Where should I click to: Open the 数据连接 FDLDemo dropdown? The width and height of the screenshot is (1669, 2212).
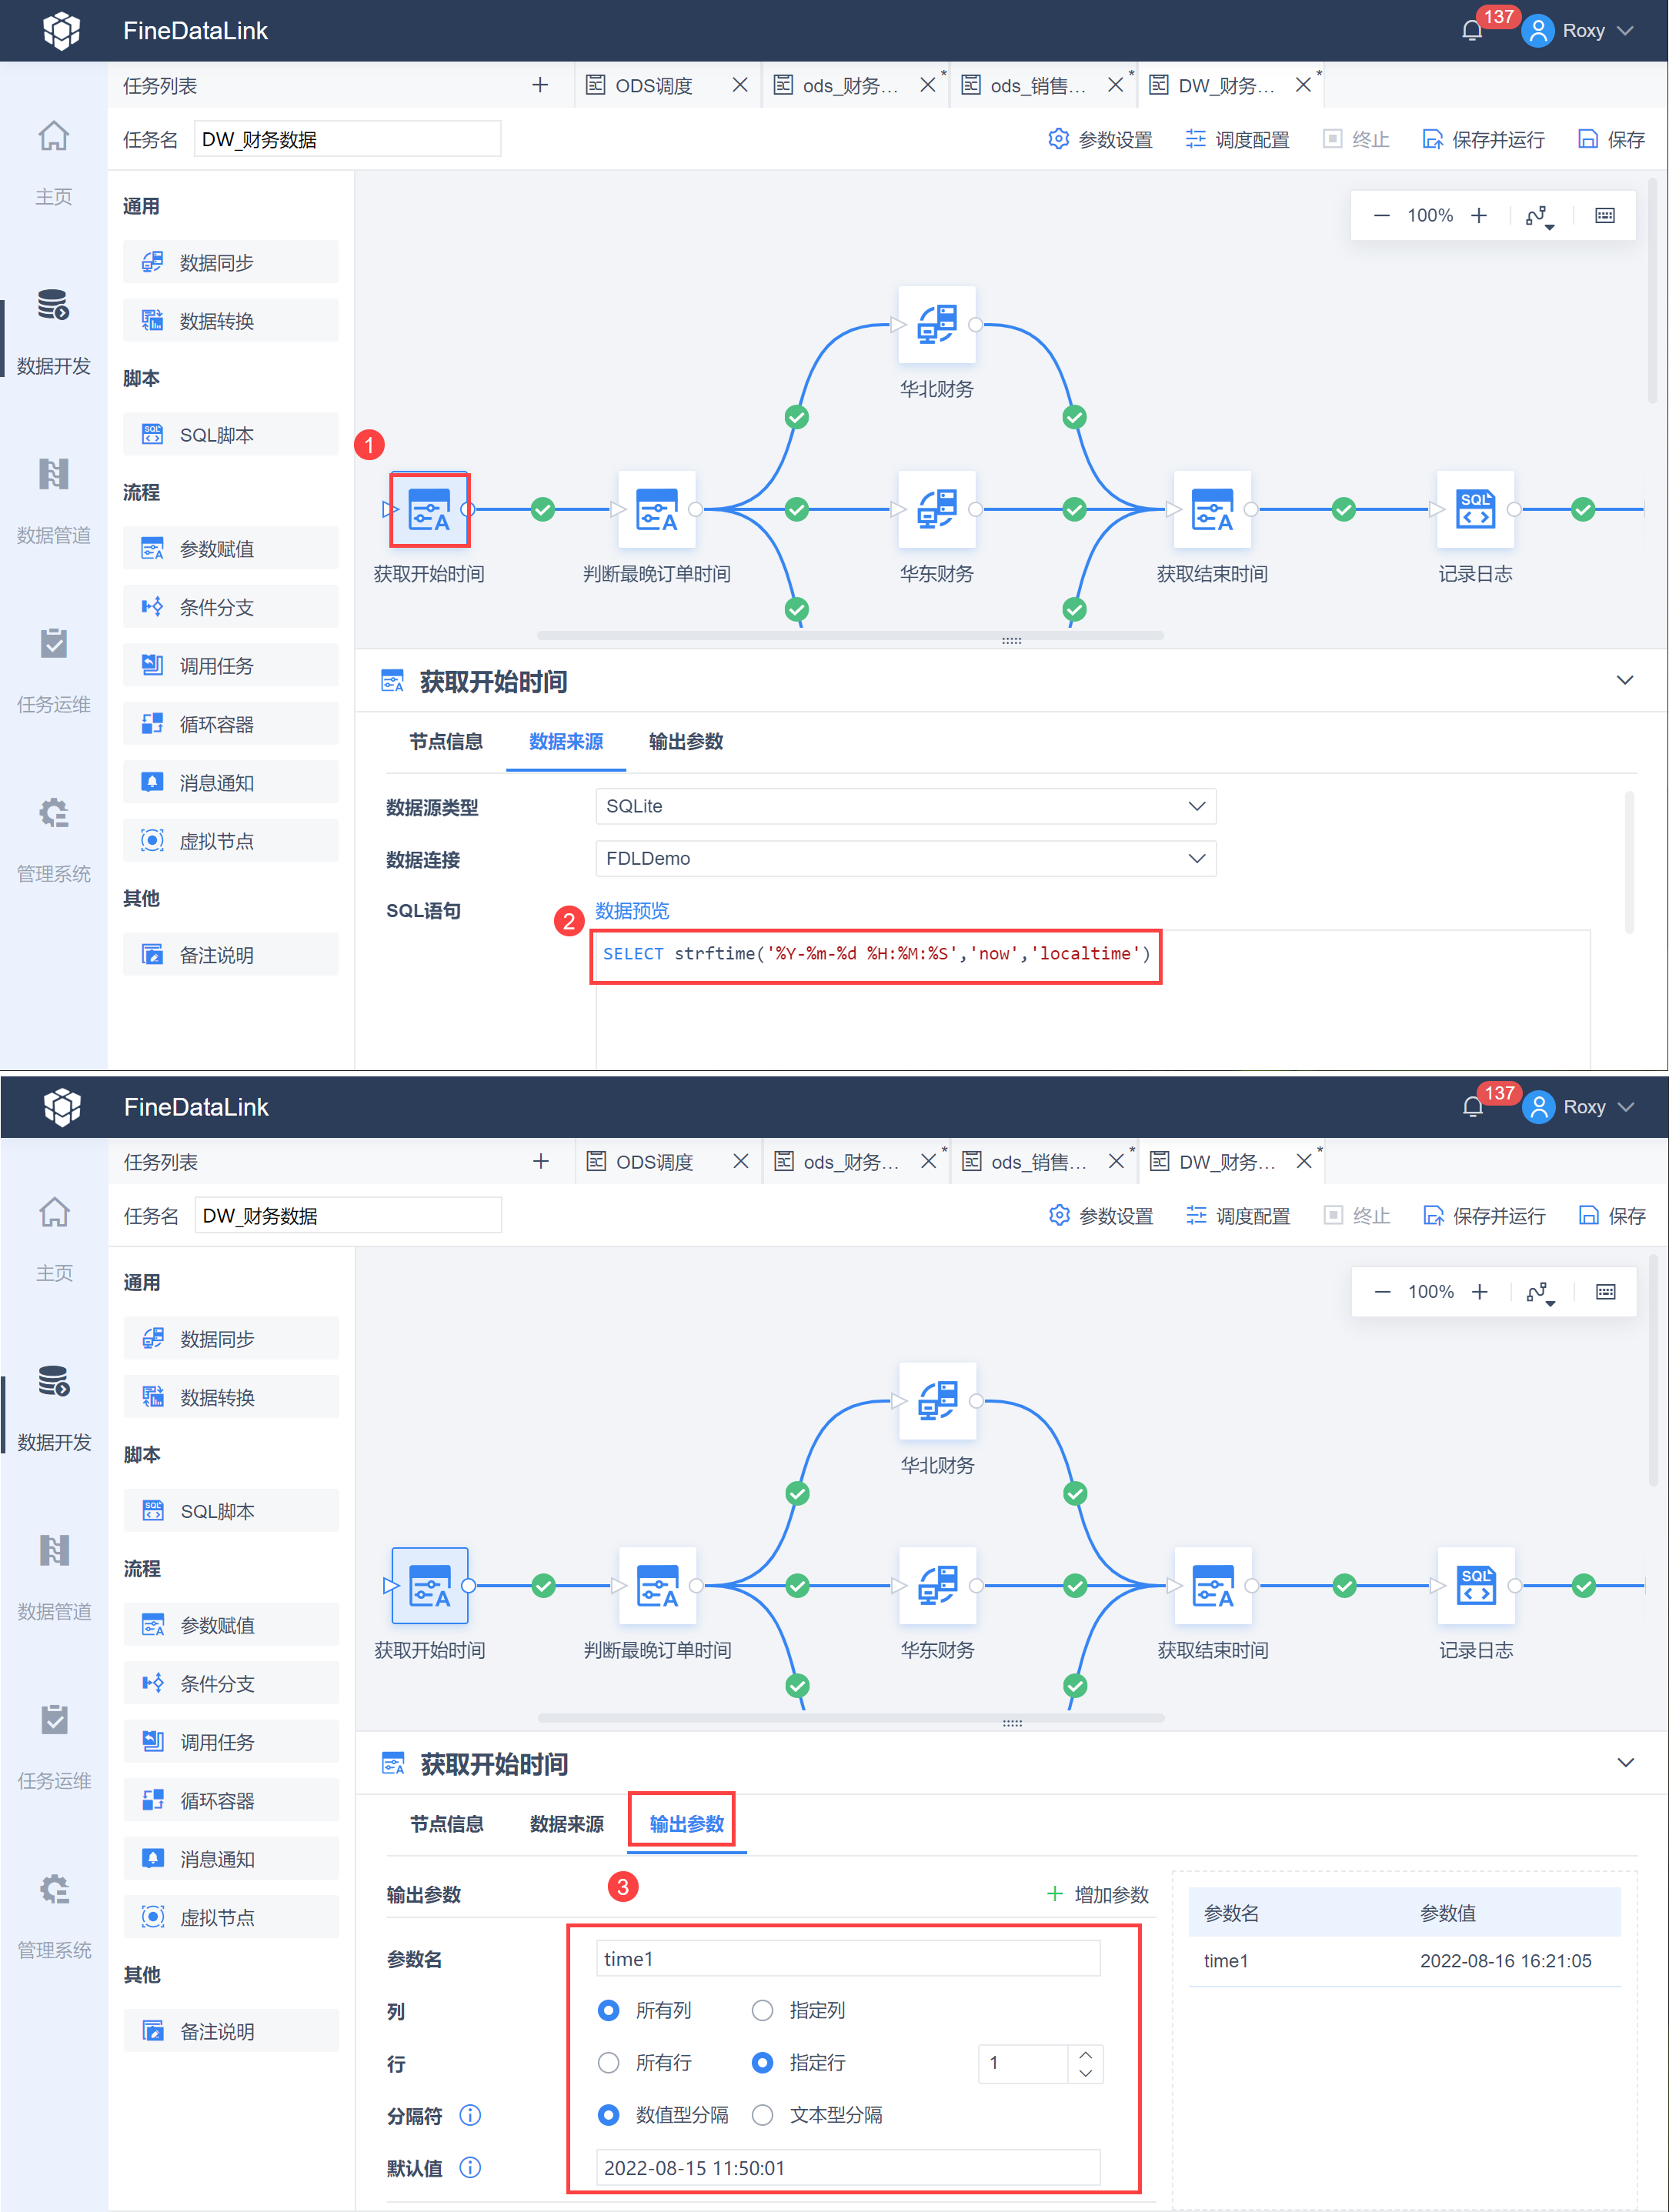906,858
